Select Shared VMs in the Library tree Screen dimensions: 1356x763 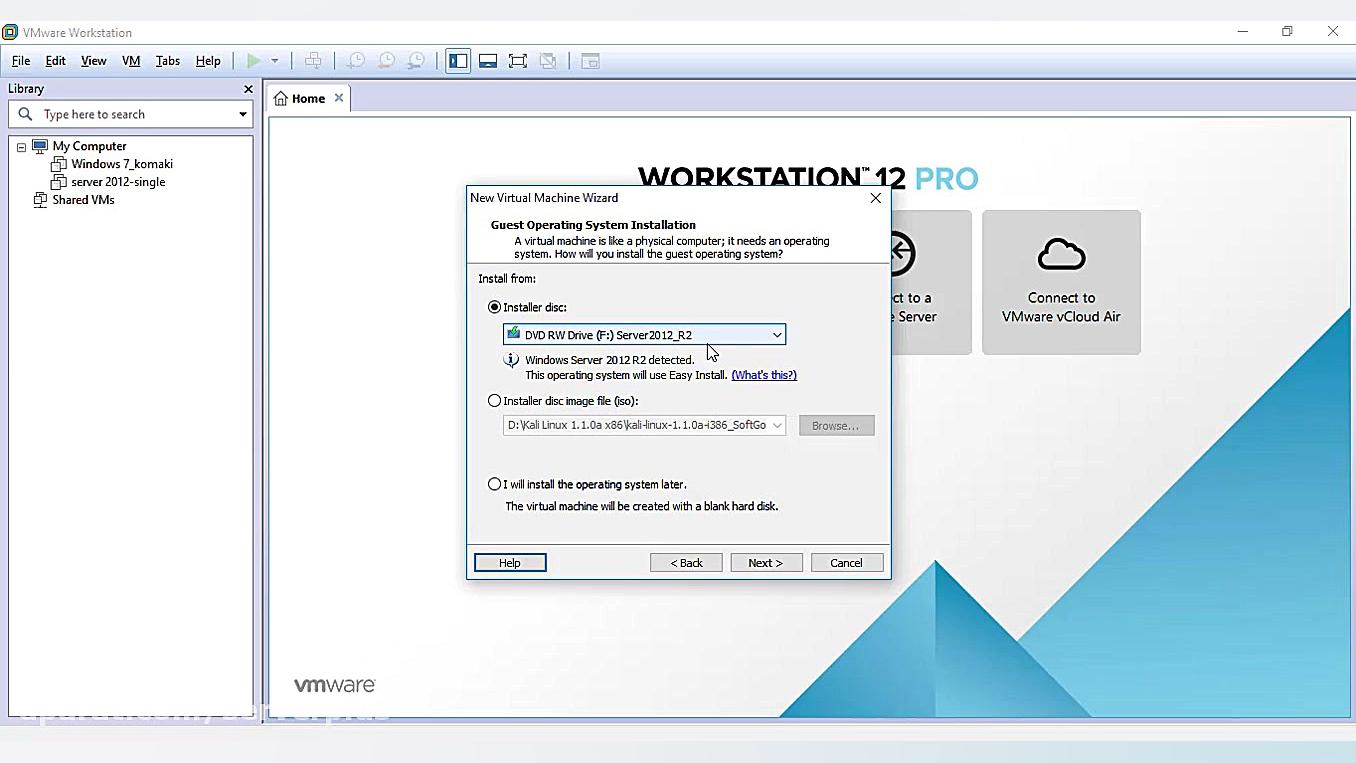pos(83,200)
